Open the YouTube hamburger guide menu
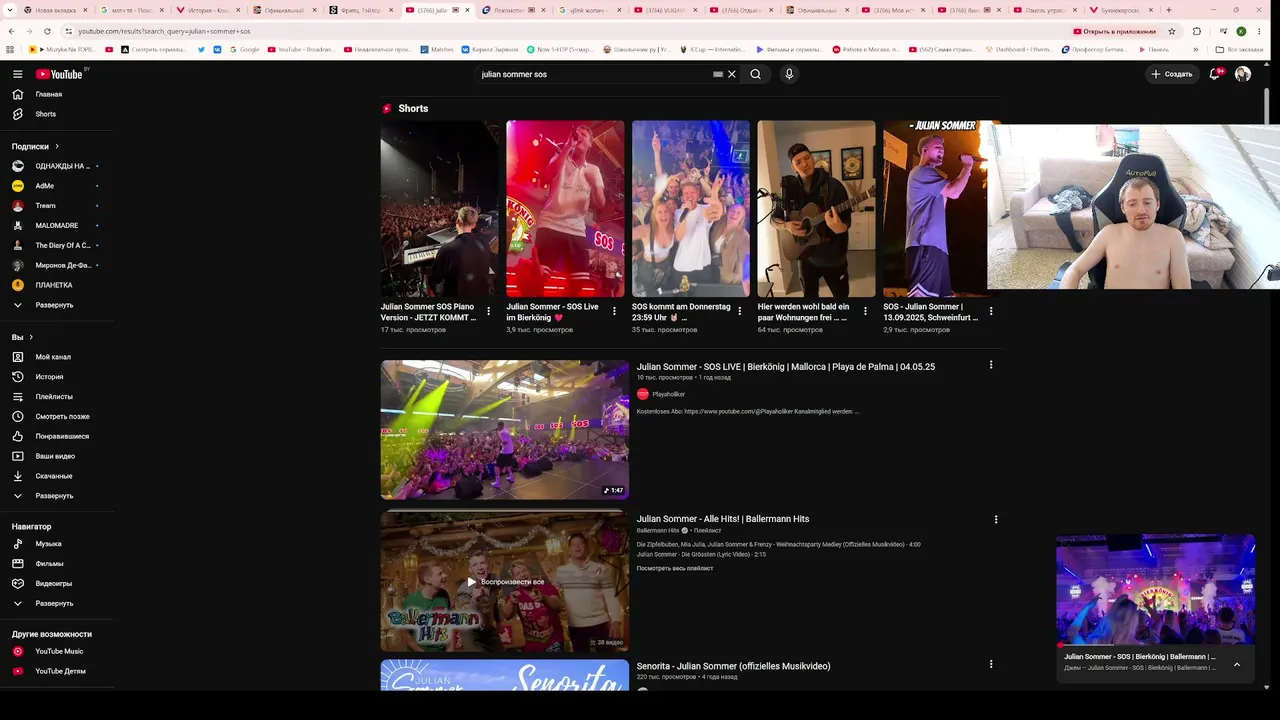Viewport: 1280px width, 720px height. coord(17,74)
